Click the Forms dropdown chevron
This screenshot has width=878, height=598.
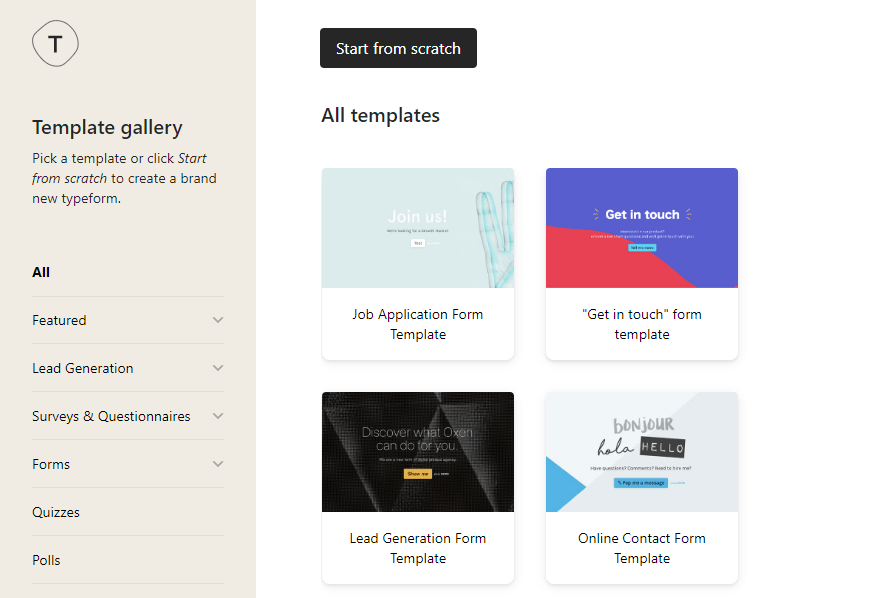coord(216,464)
